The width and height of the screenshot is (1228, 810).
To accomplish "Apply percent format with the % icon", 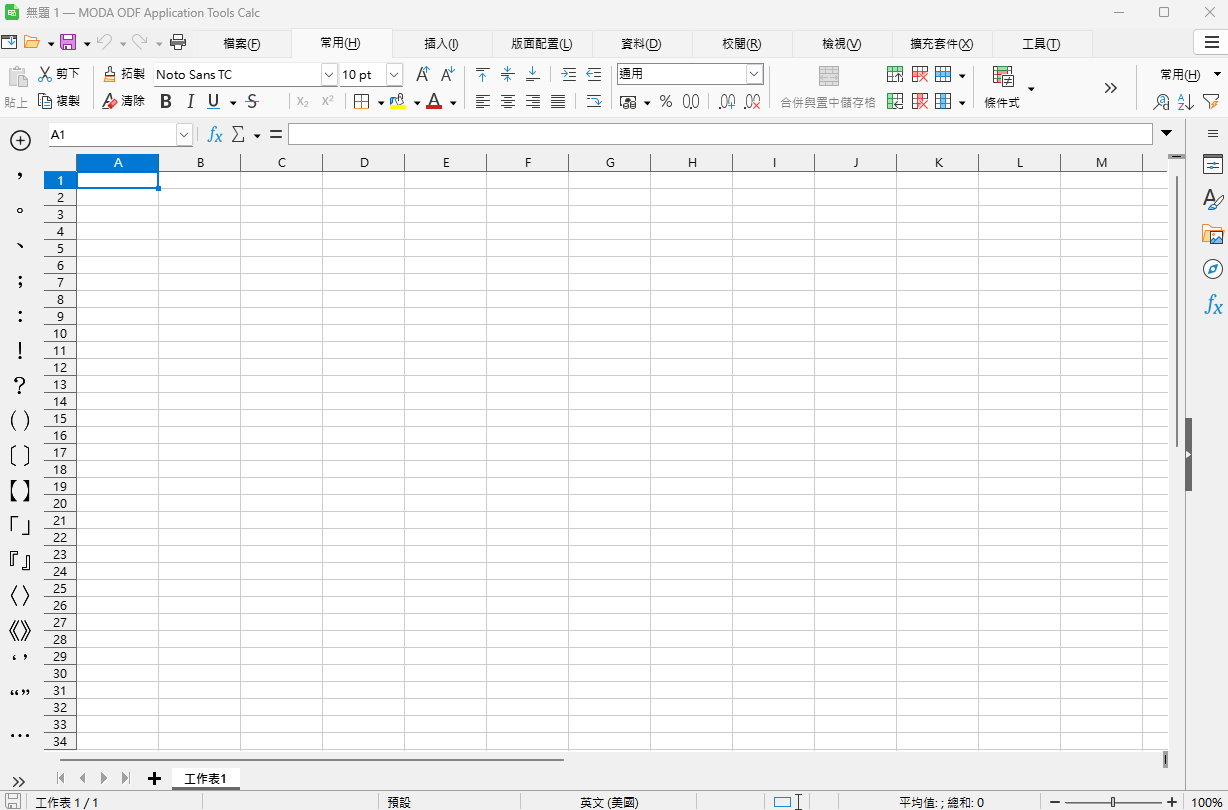I will click(x=666, y=101).
